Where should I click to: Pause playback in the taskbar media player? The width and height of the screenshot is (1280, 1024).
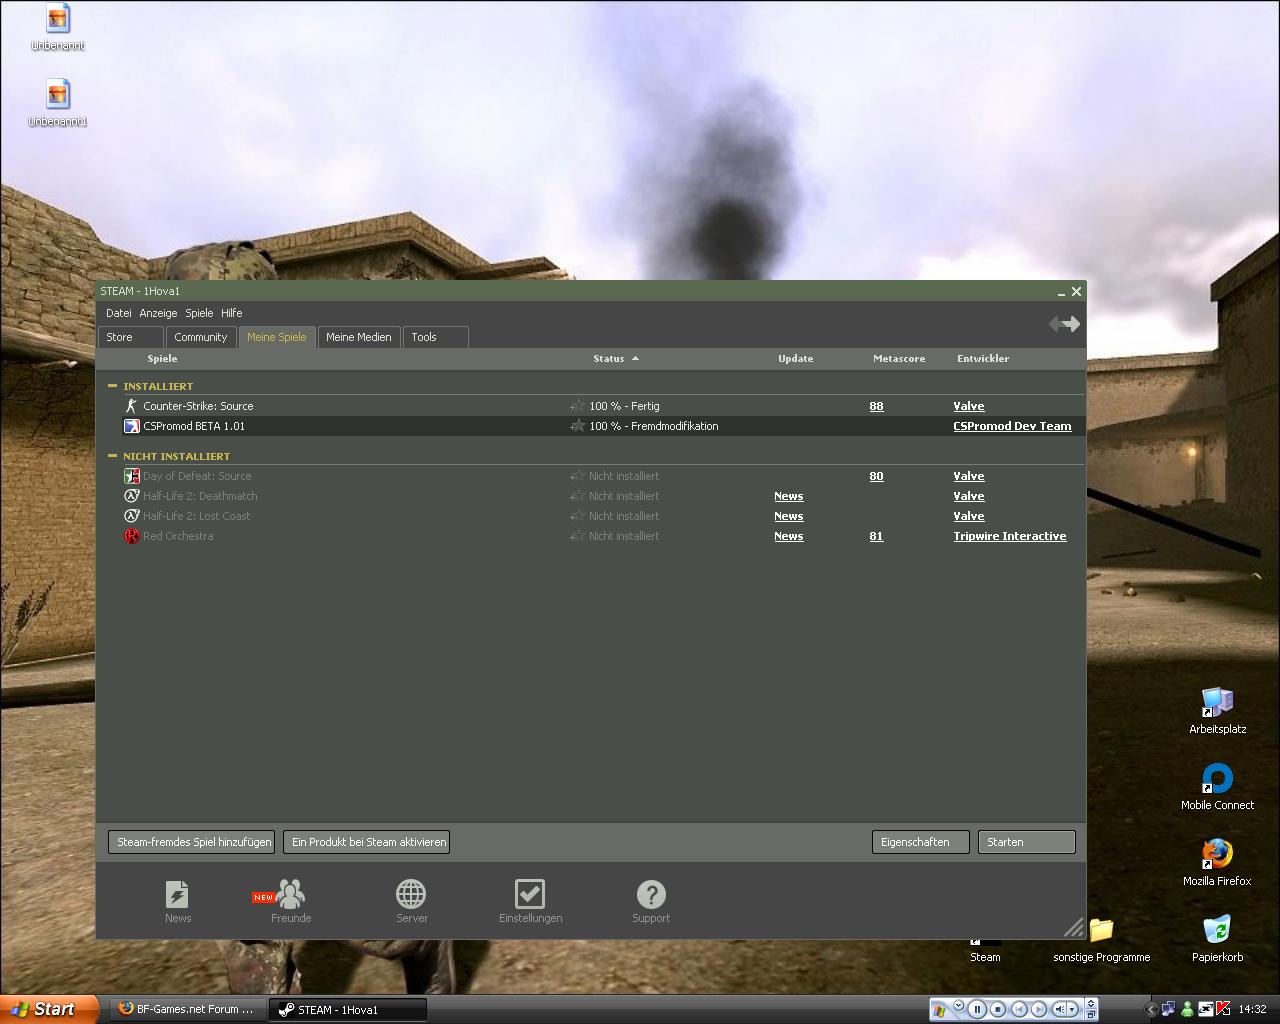[x=978, y=1009]
